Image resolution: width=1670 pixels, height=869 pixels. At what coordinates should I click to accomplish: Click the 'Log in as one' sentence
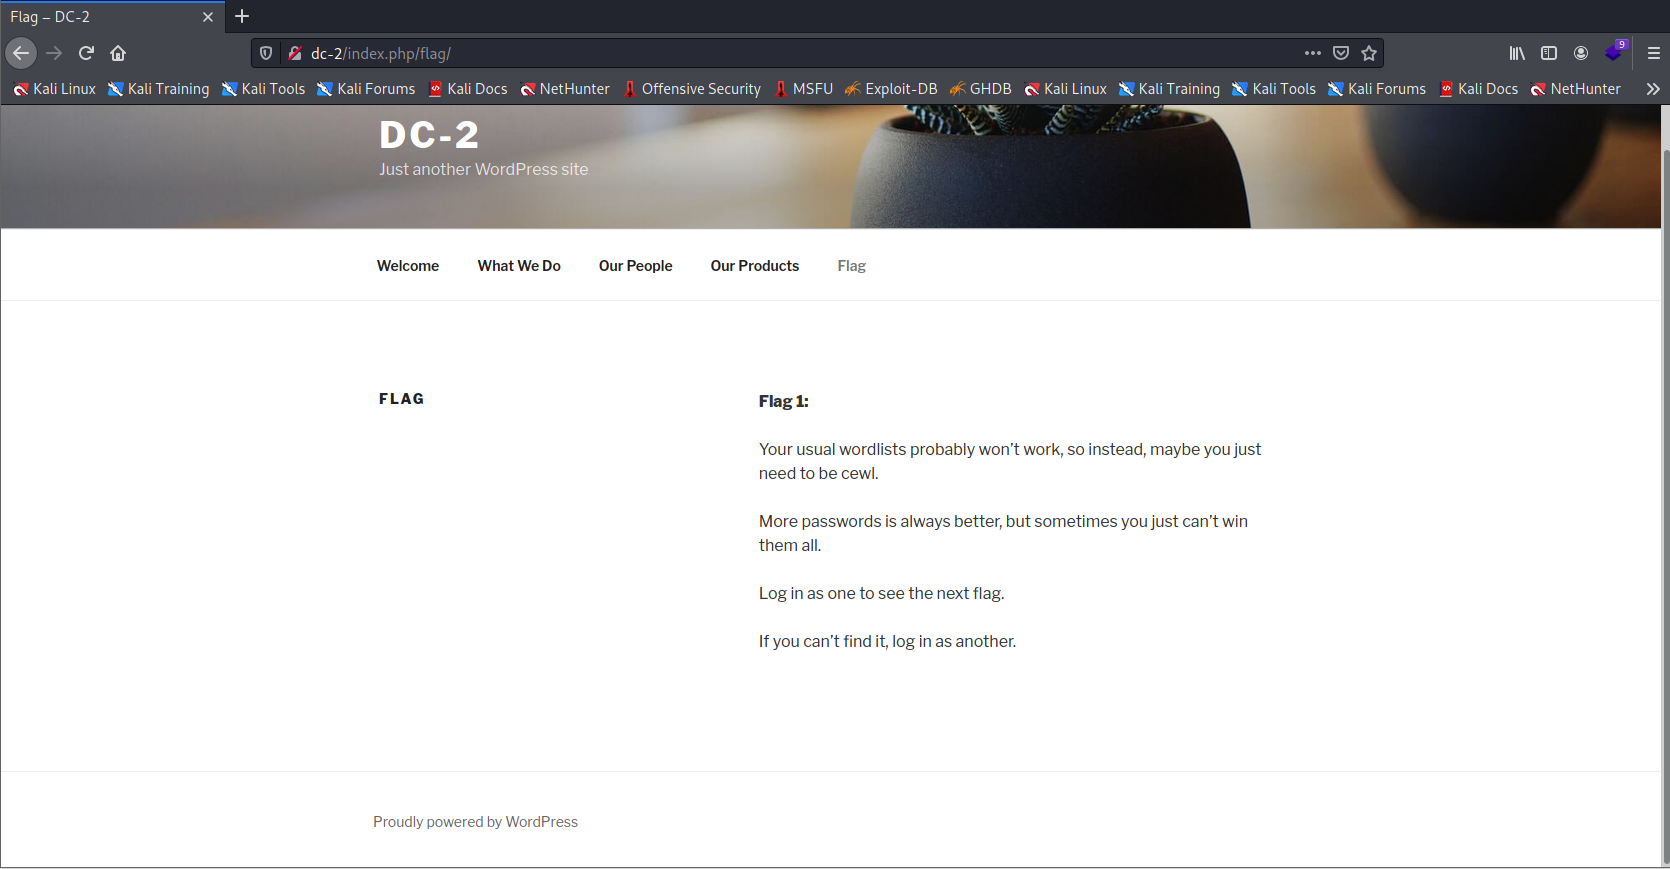point(881,593)
